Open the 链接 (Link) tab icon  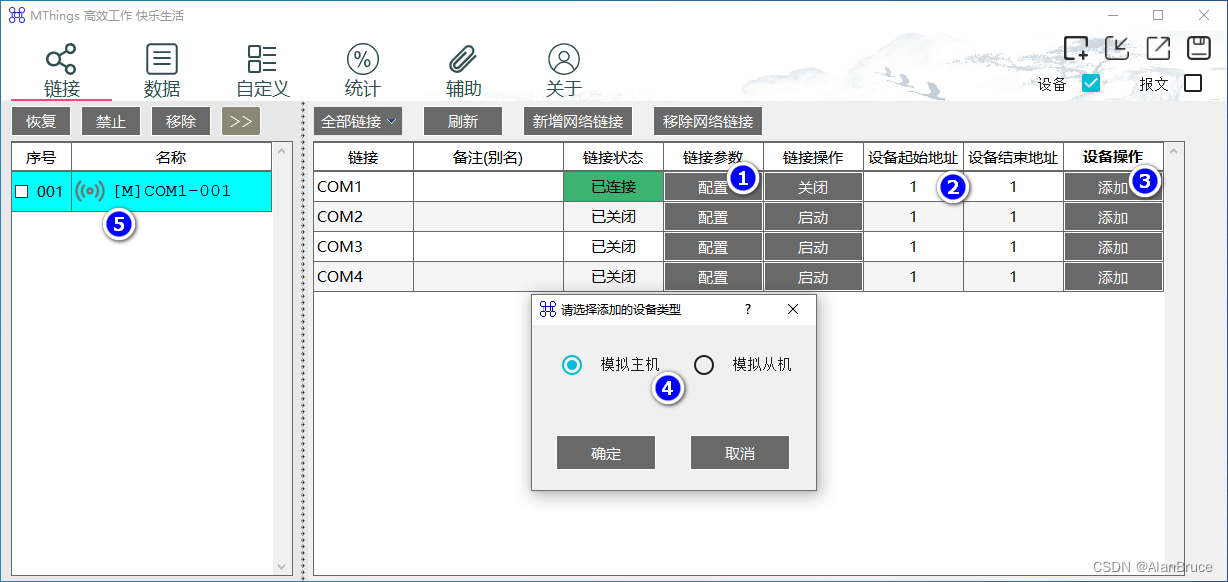[62, 60]
